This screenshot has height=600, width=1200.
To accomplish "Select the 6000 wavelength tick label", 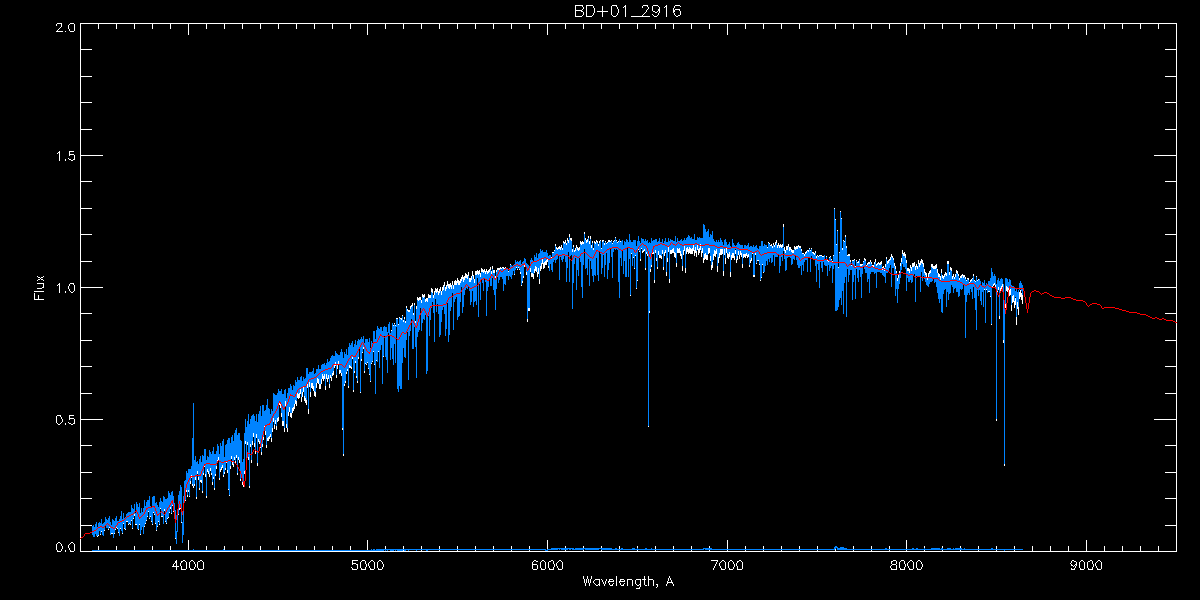I will [x=547, y=565].
